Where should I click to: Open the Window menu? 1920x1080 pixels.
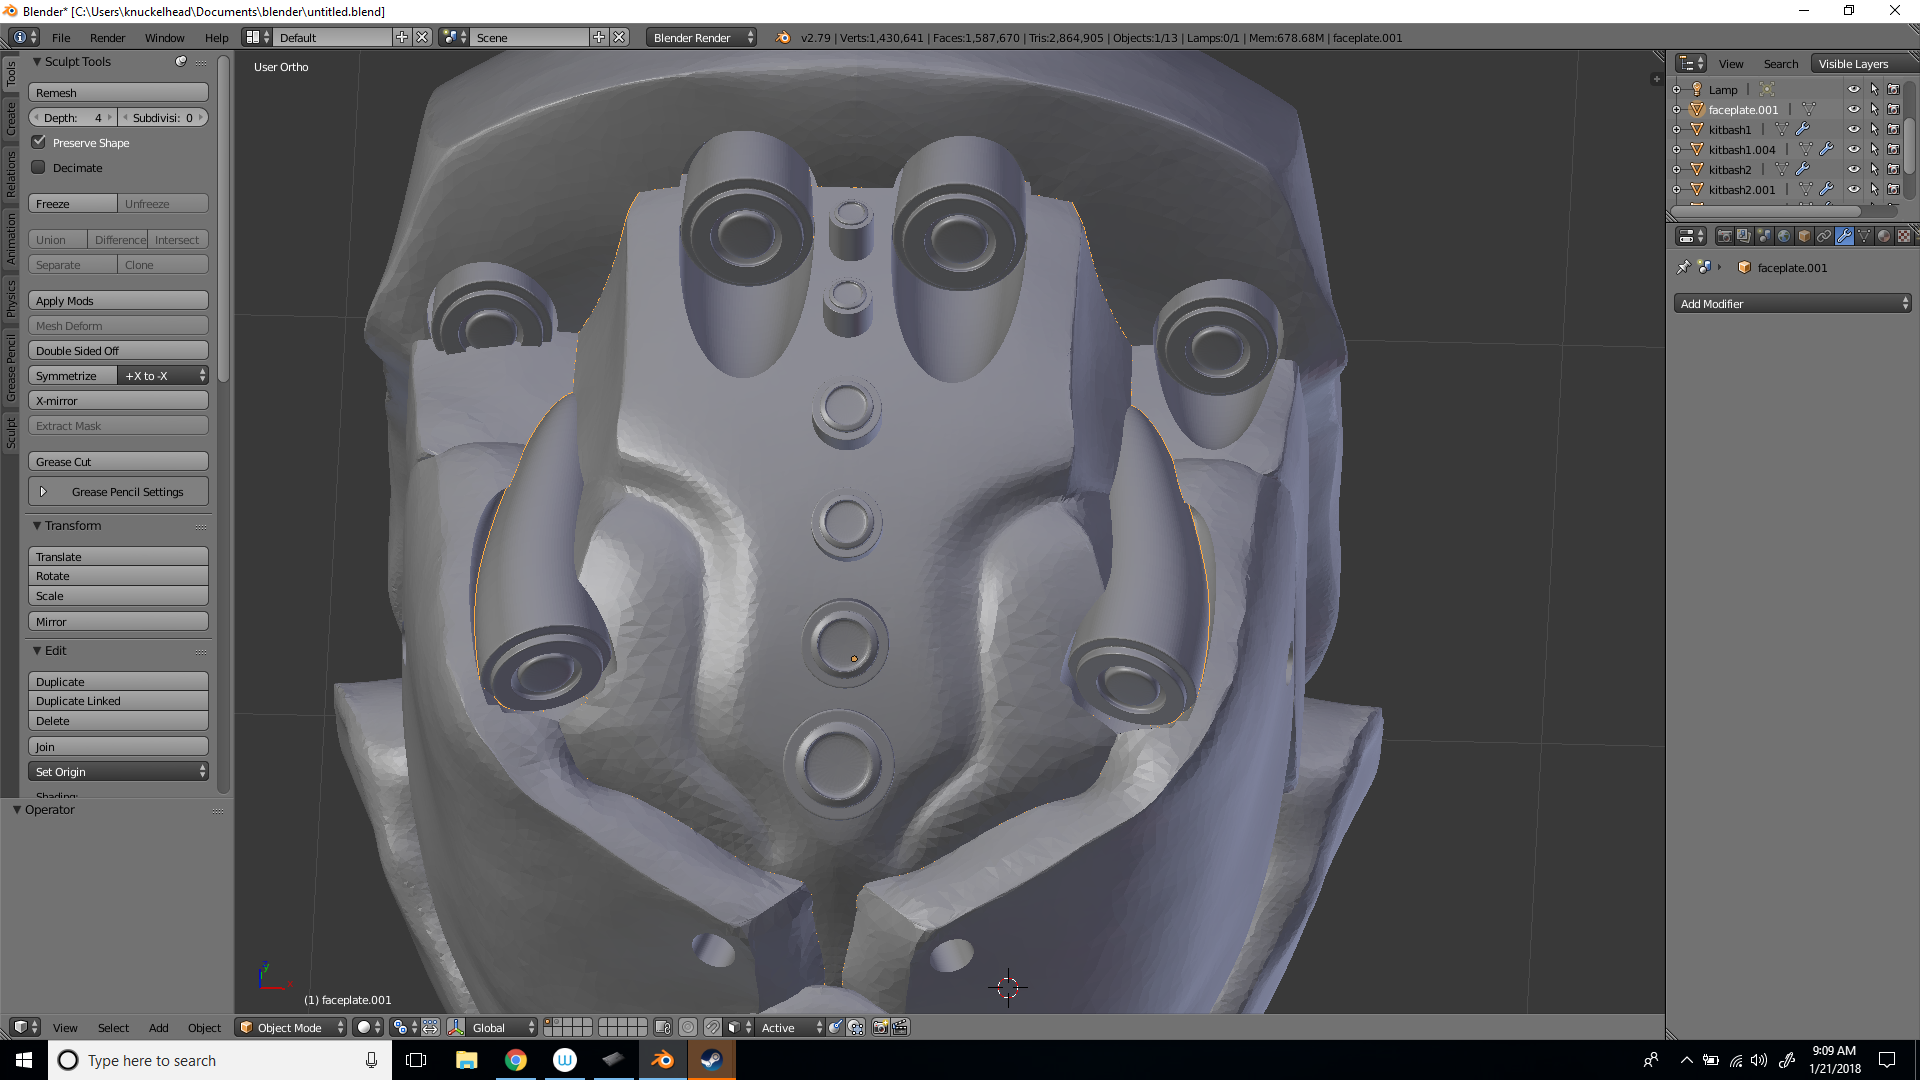[x=164, y=38]
